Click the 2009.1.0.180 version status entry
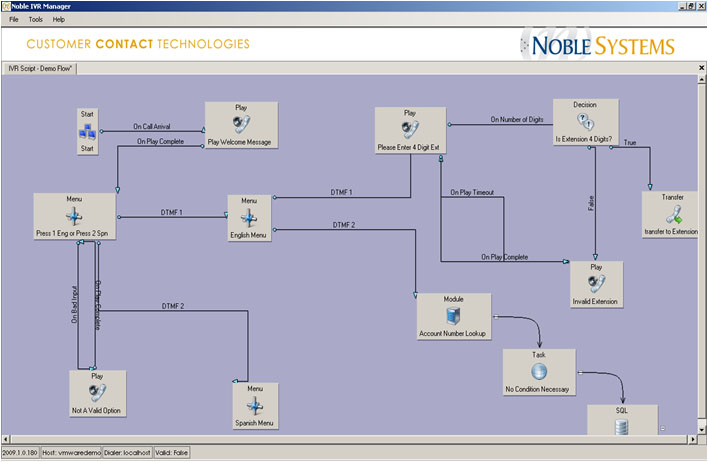This screenshot has height=462, width=708. (x=20, y=453)
